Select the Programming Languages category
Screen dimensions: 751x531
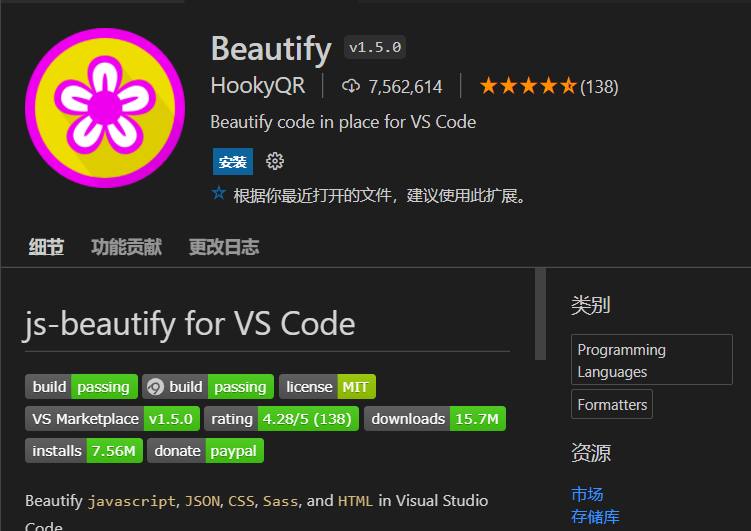click(x=652, y=360)
